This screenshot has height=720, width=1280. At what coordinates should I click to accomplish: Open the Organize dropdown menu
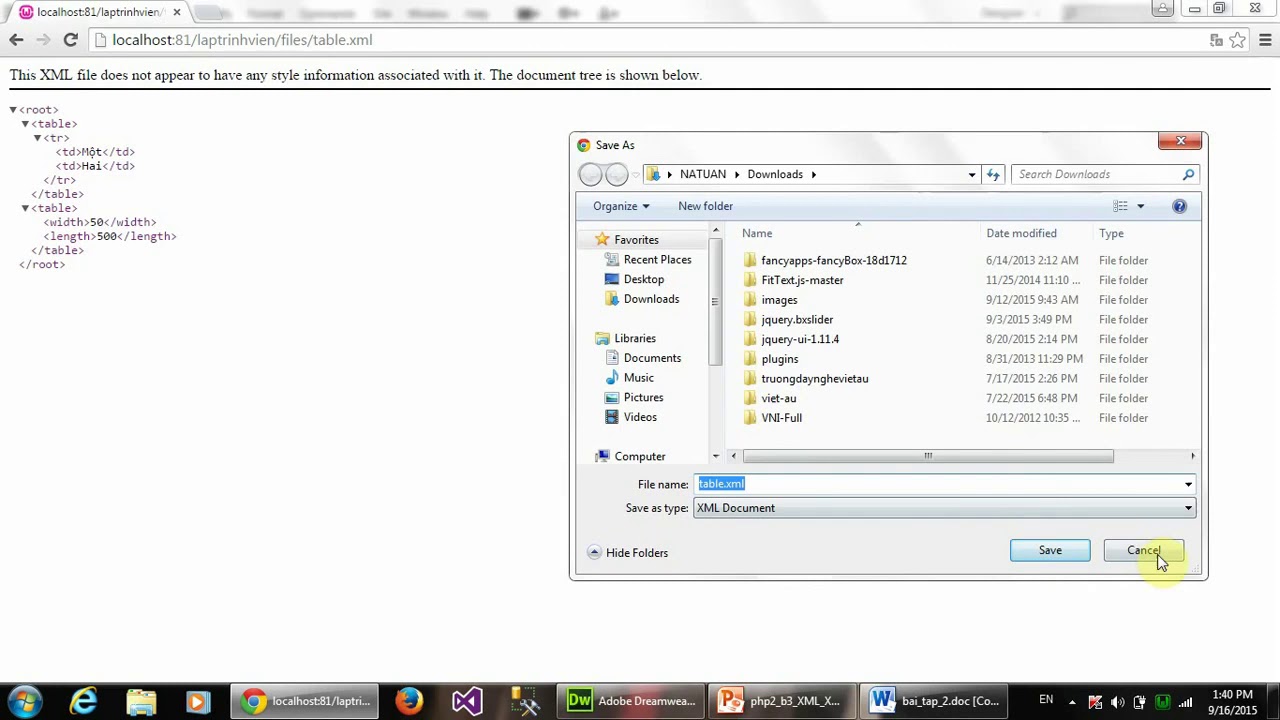click(x=621, y=206)
